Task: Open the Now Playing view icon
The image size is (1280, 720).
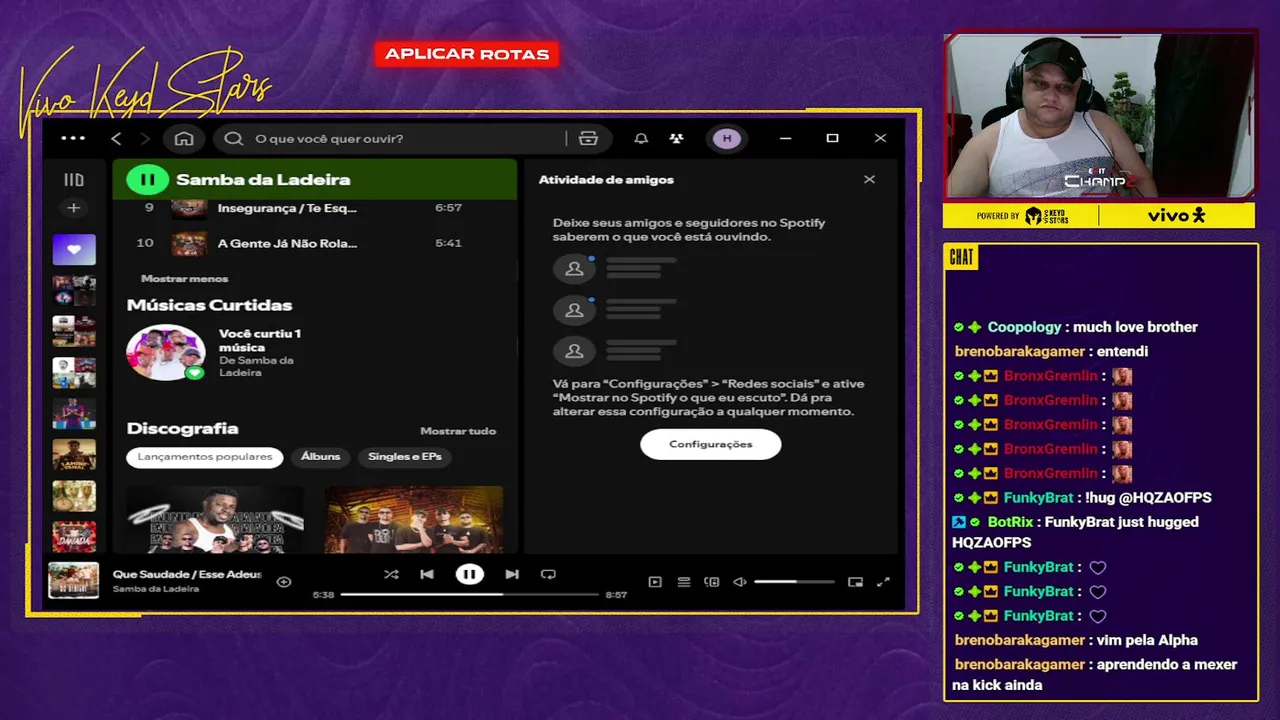Action: (x=655, y=582)
